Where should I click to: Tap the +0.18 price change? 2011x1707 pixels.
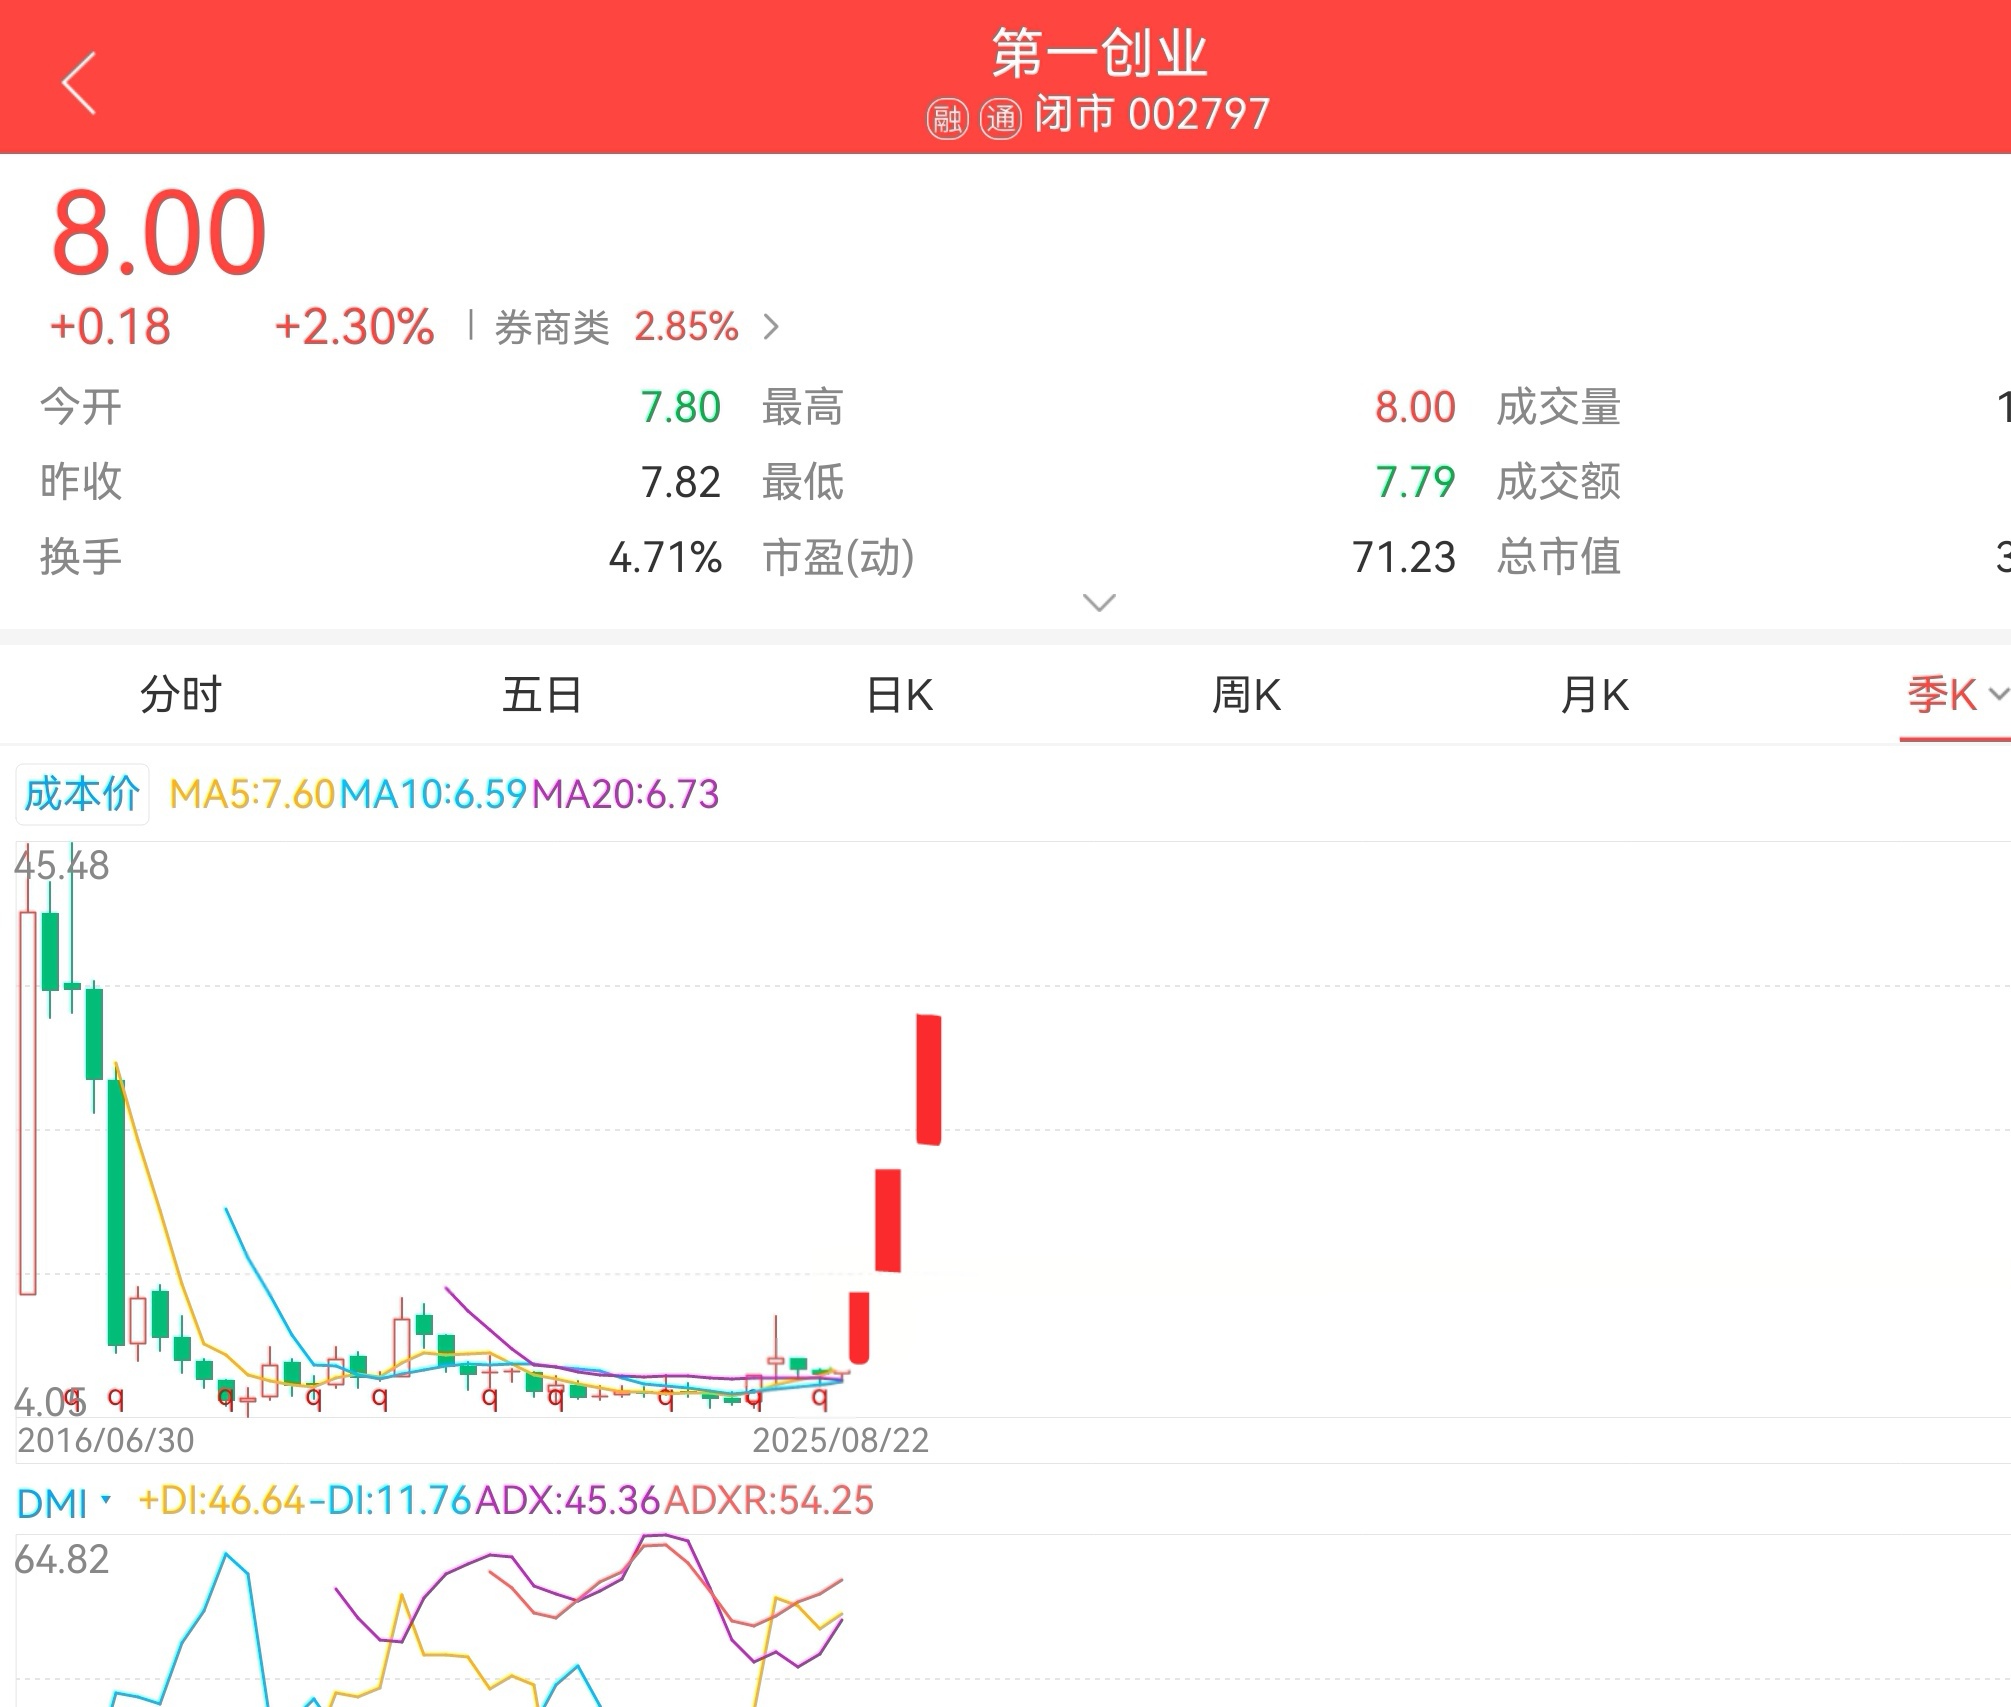click(110, 327)
